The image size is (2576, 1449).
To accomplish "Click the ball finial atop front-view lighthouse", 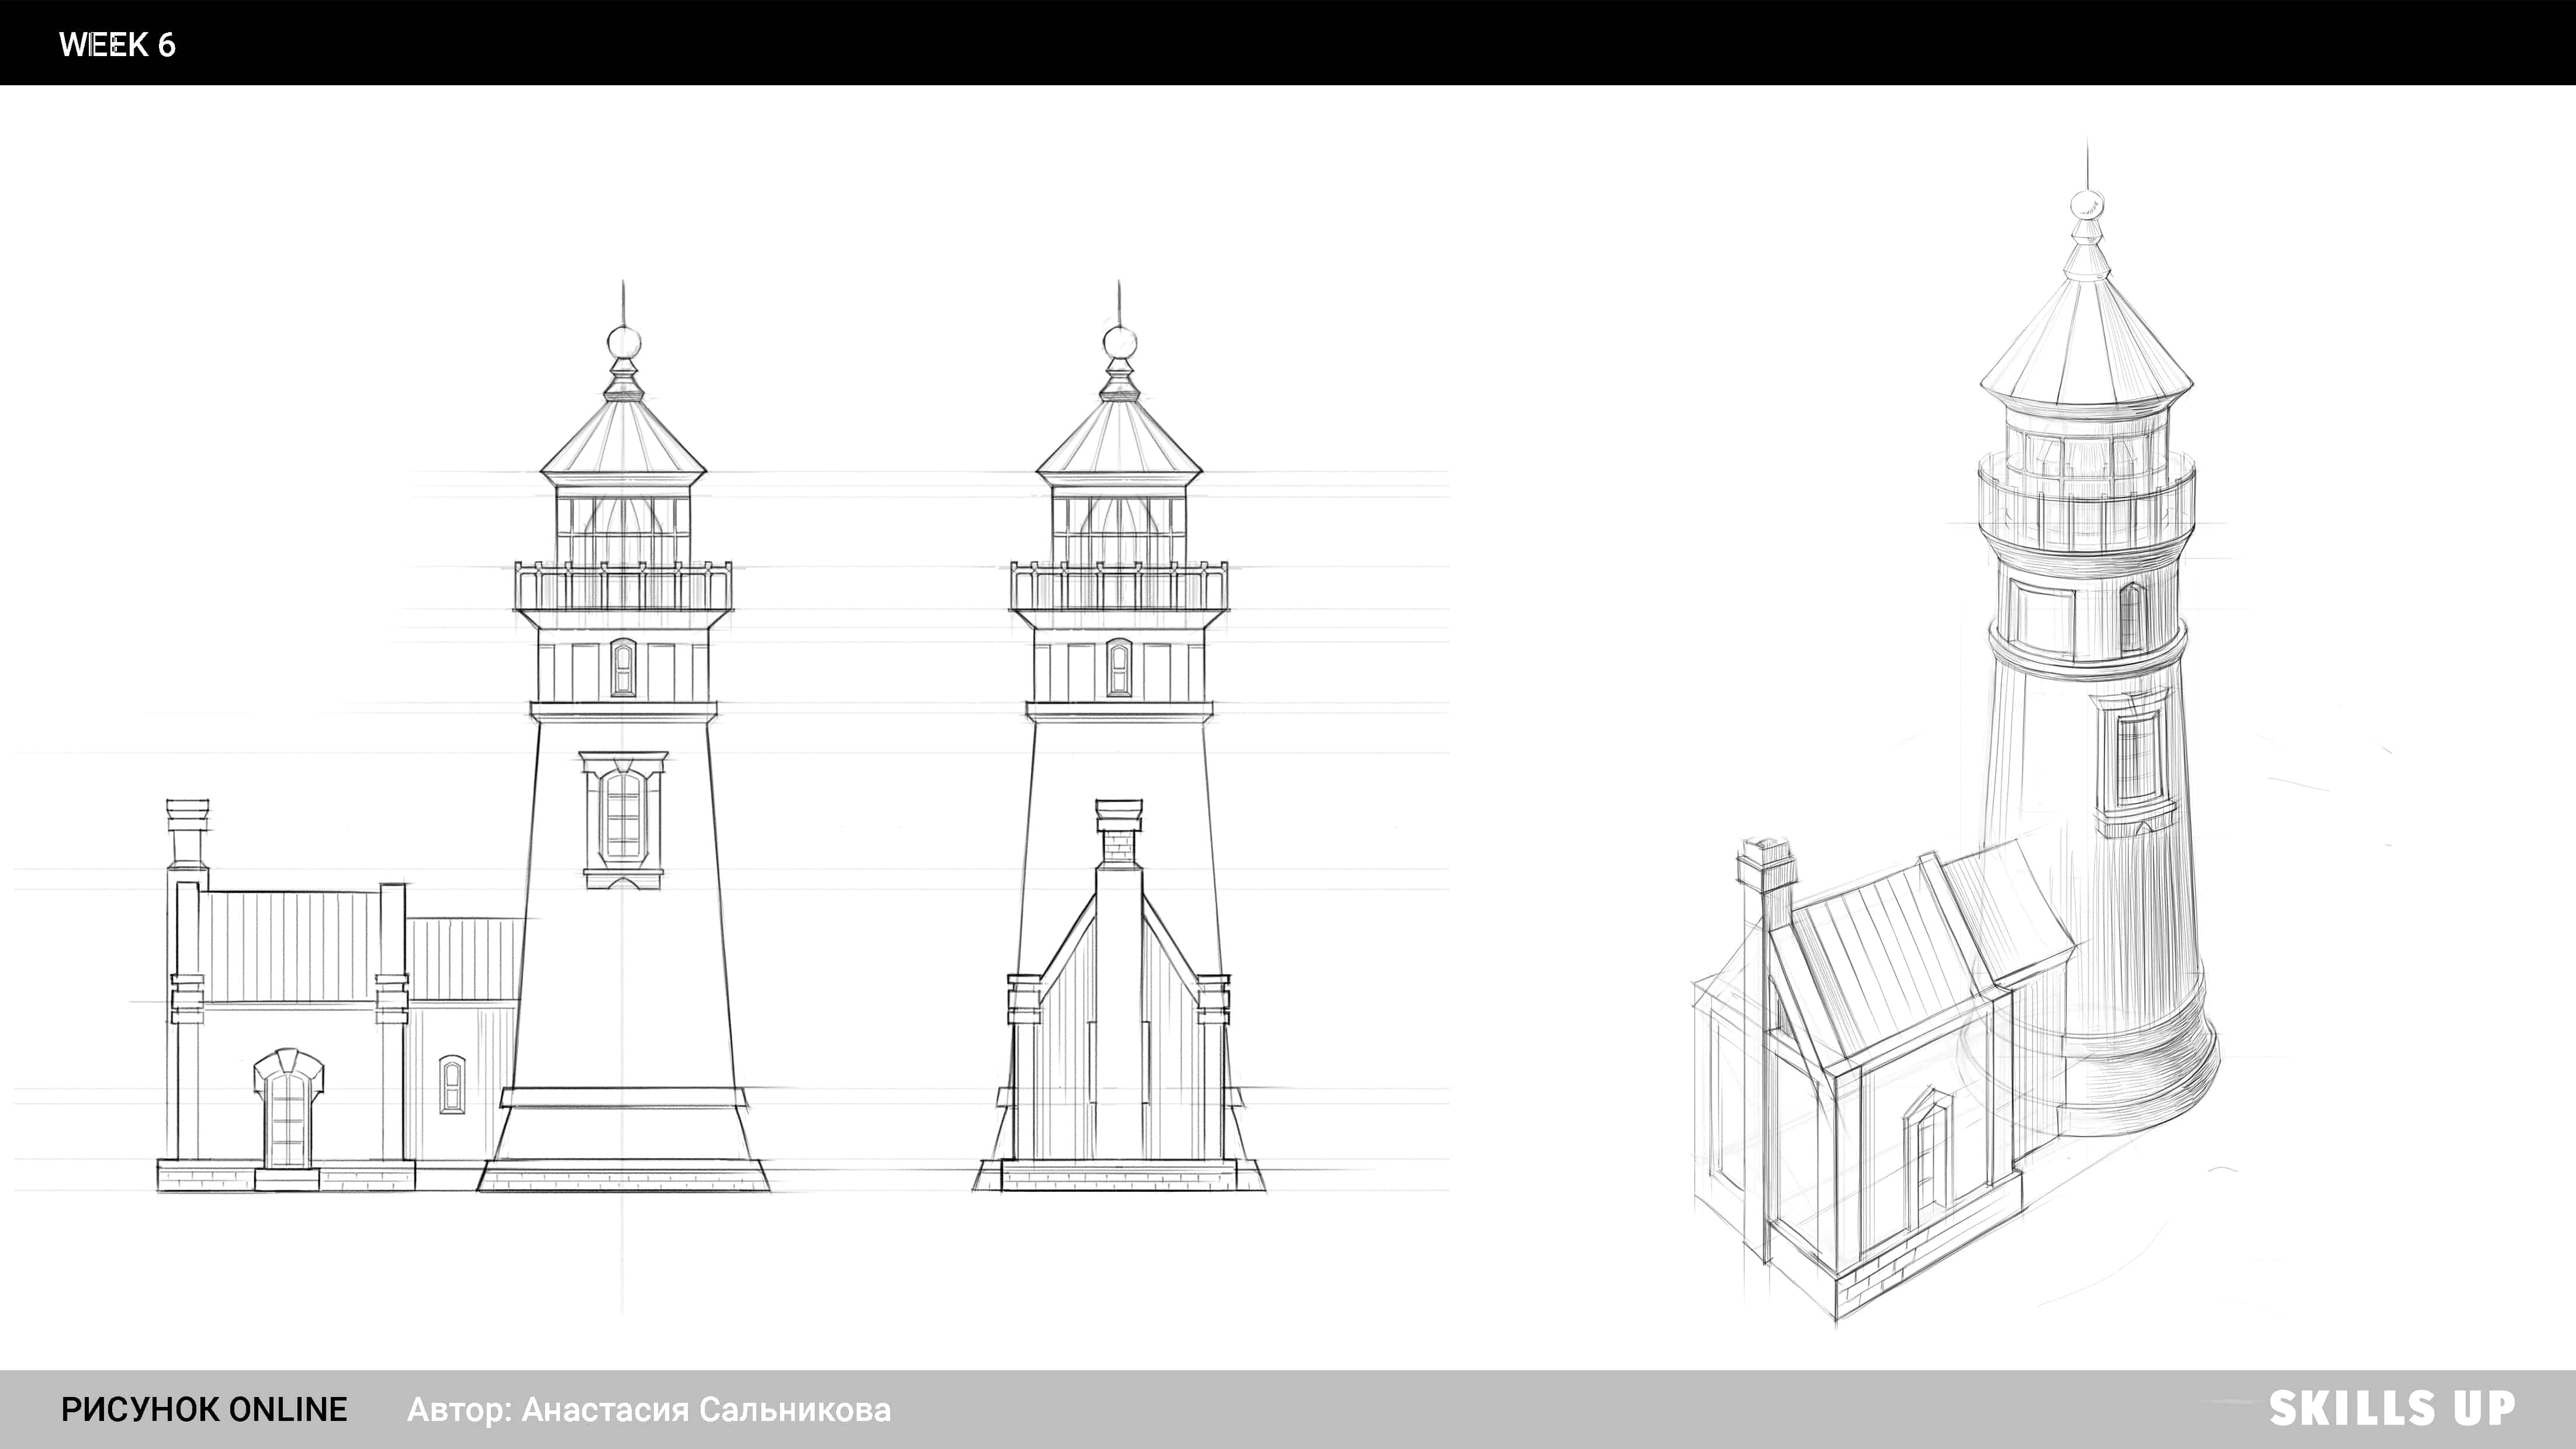I will (624, 342).
